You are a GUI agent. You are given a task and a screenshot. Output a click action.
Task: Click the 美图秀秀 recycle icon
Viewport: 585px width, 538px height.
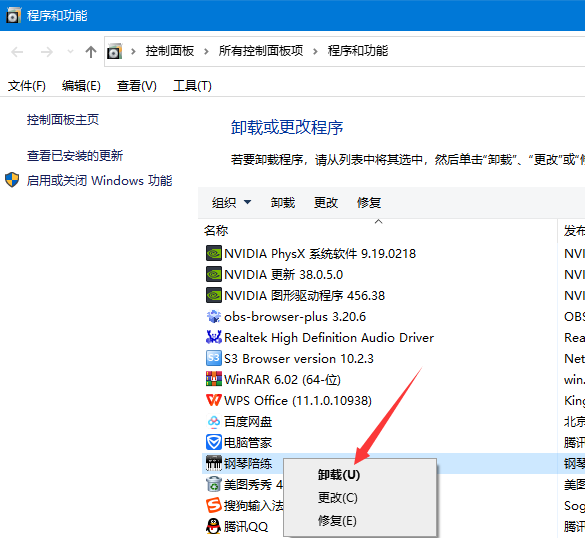[x=214, y=484]
